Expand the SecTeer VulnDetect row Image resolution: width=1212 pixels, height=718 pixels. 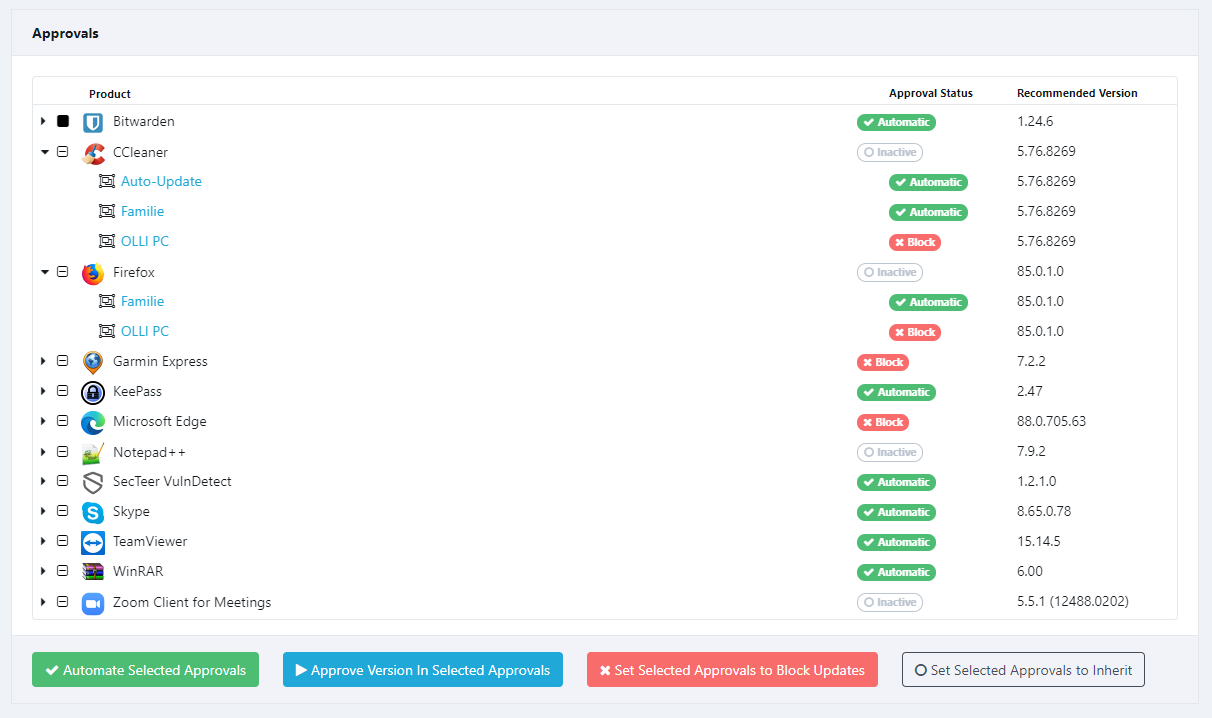tap(43, 481)
